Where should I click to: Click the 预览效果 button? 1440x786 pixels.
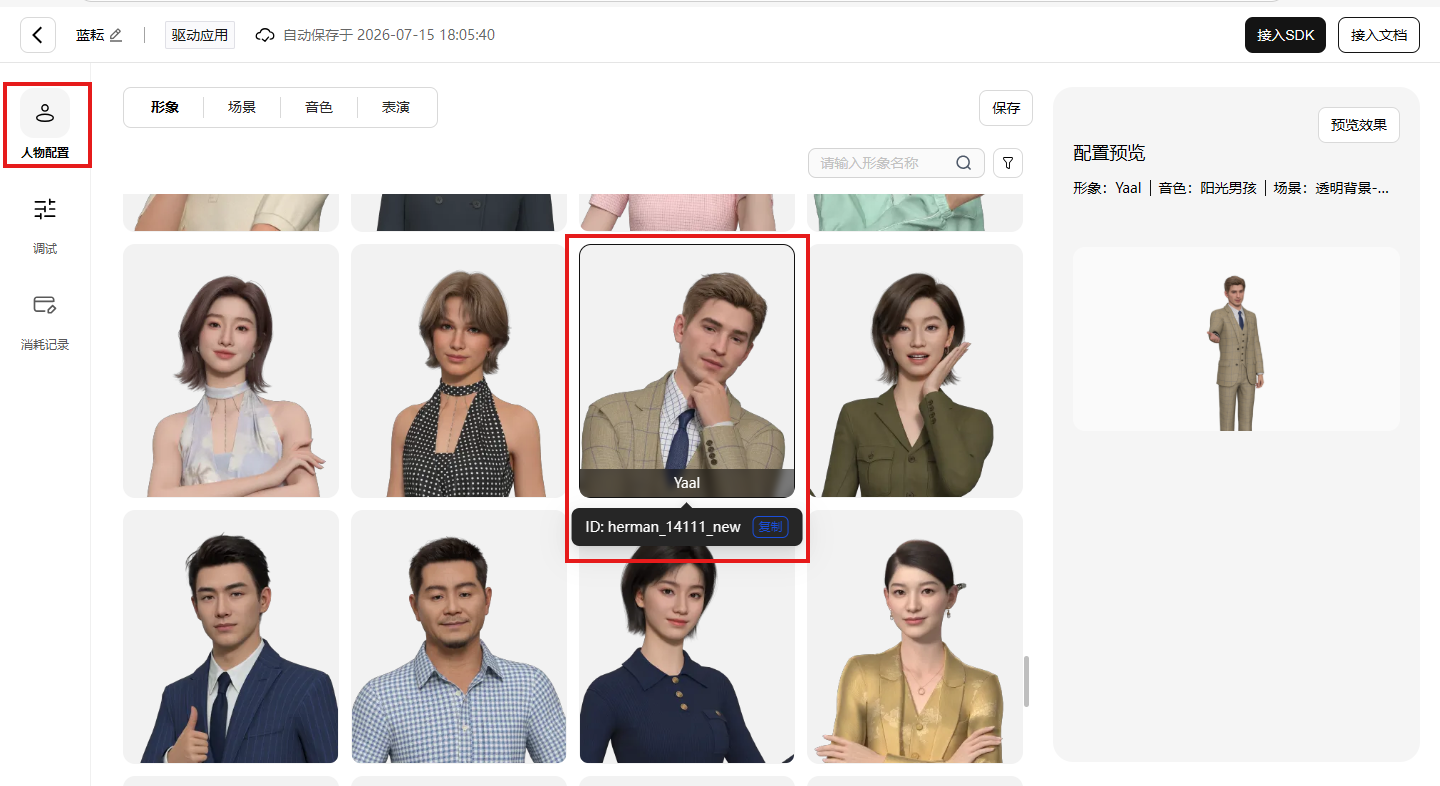pos(1359,125)
